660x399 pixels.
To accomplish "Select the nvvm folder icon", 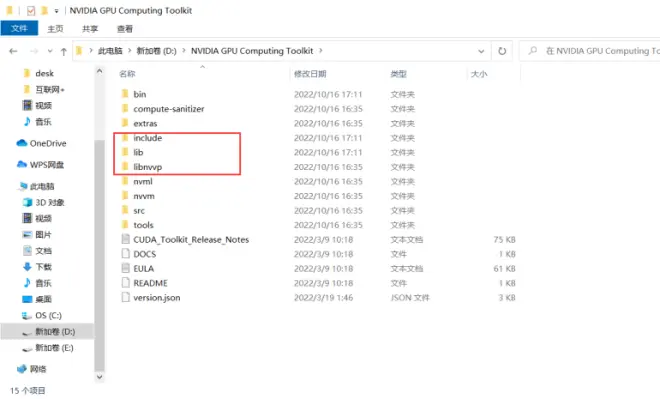I will point(125,196).
